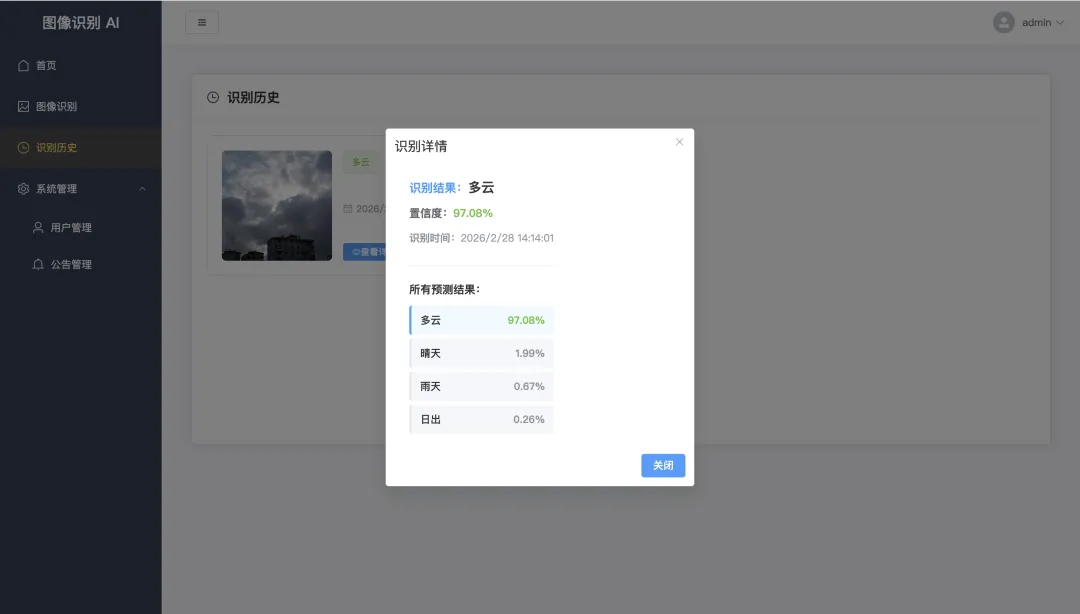Click the clock icon beside 识别历史 page heading
This screenshot has width=1080, height=614.
[x=213, y=97]
